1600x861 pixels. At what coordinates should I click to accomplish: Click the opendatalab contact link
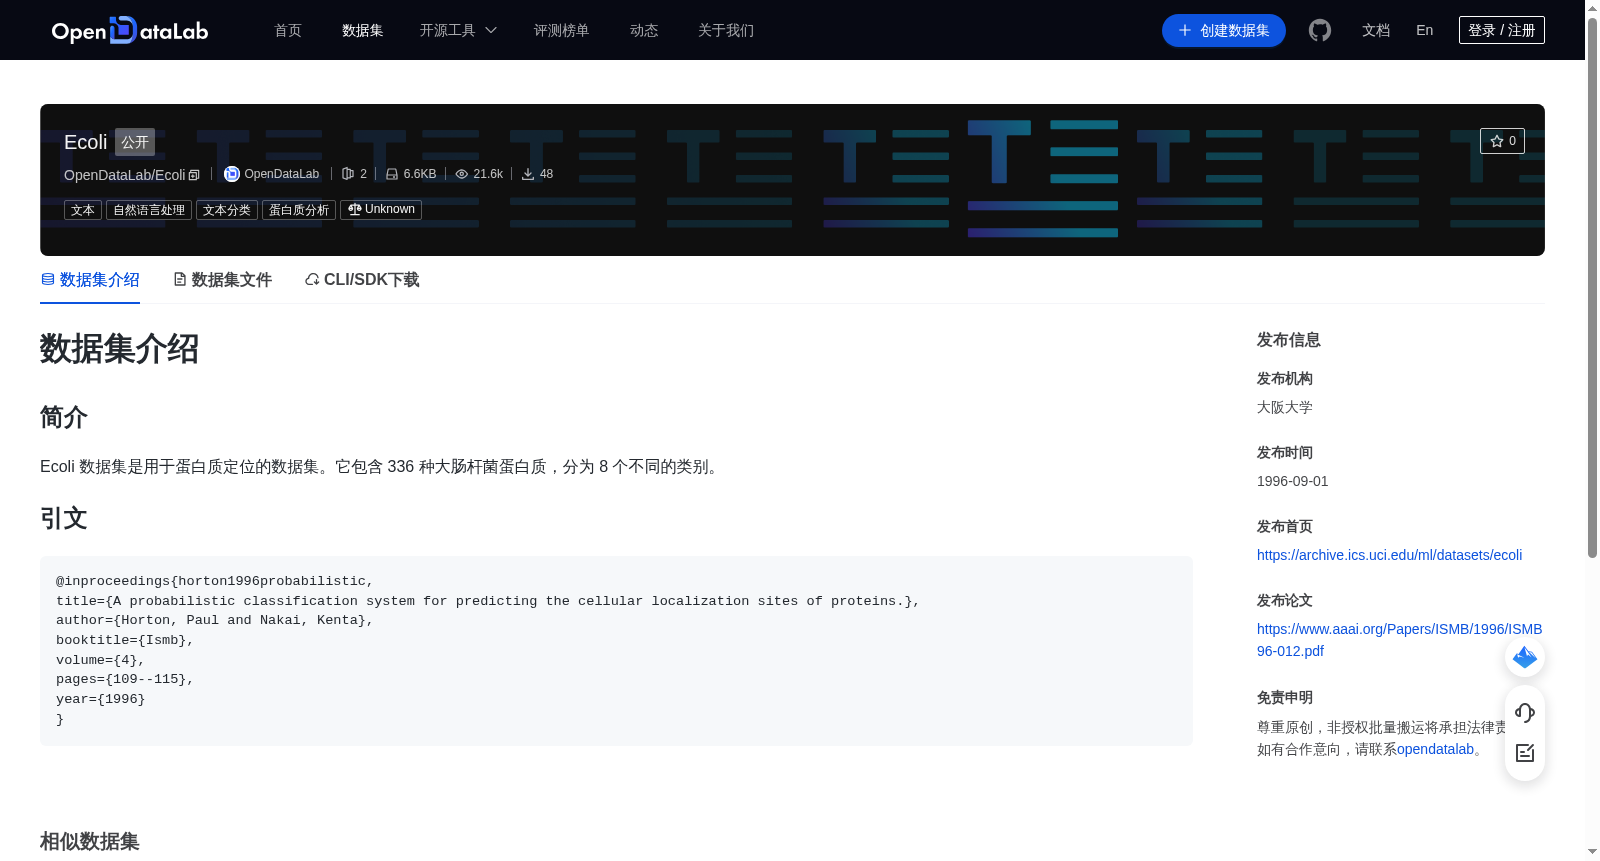(x=1435, y=749)
